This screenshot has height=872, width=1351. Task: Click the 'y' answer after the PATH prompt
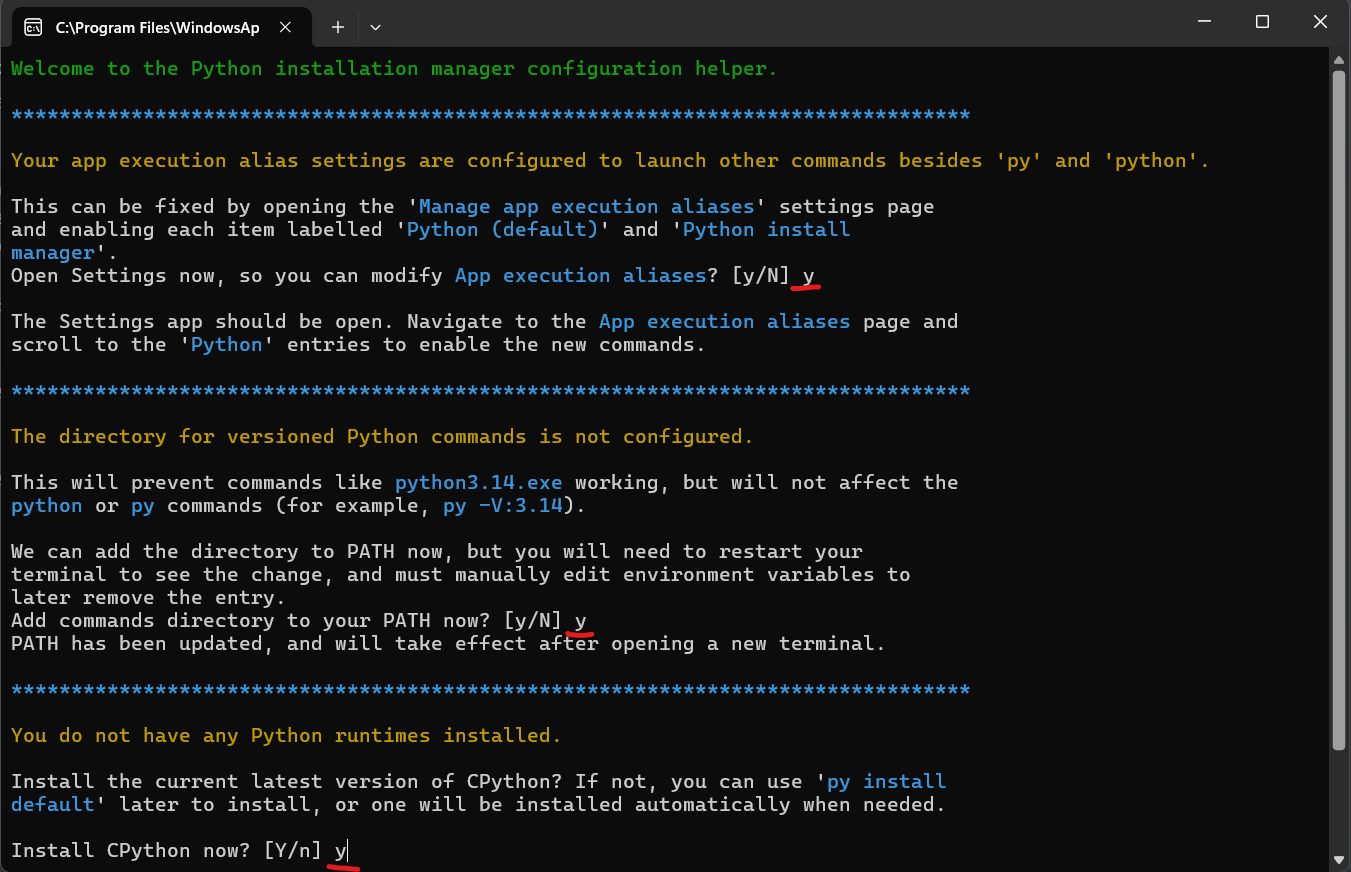point(580,621)
